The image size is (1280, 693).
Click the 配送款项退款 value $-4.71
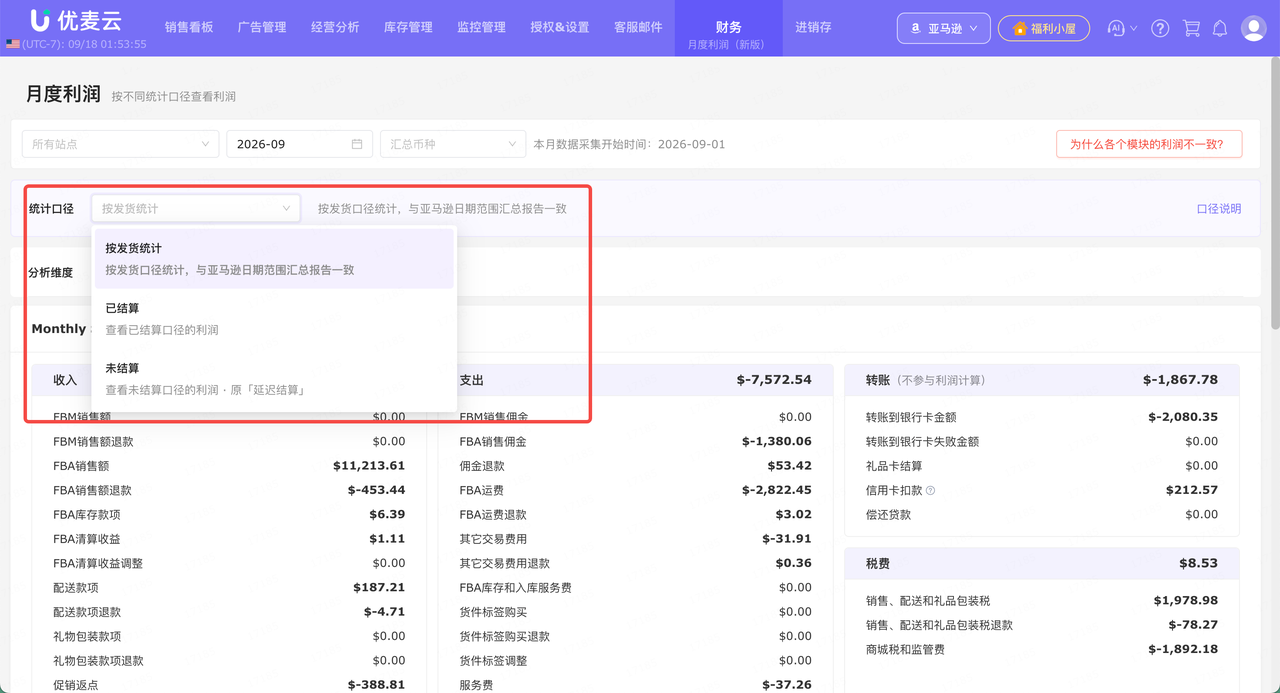coord(385,612)
